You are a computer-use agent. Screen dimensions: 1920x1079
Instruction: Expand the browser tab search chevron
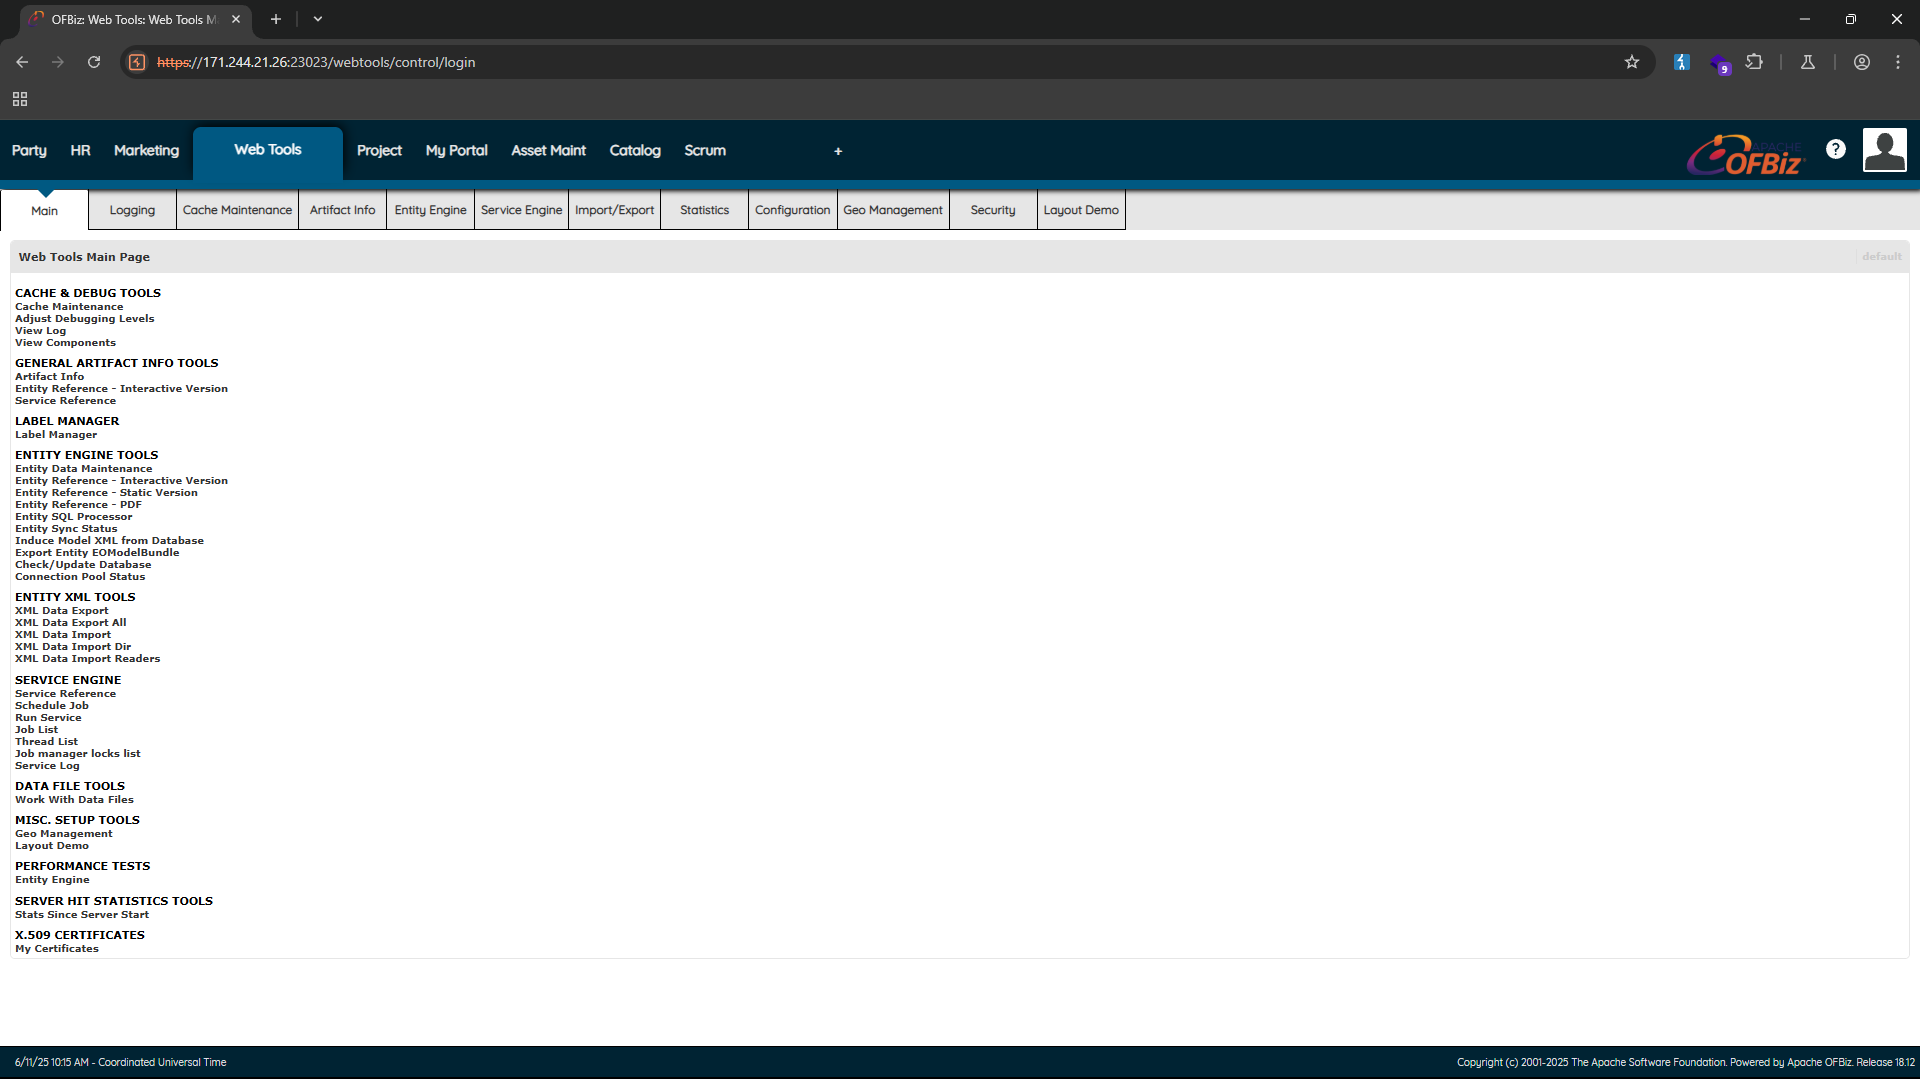point(318,19)
